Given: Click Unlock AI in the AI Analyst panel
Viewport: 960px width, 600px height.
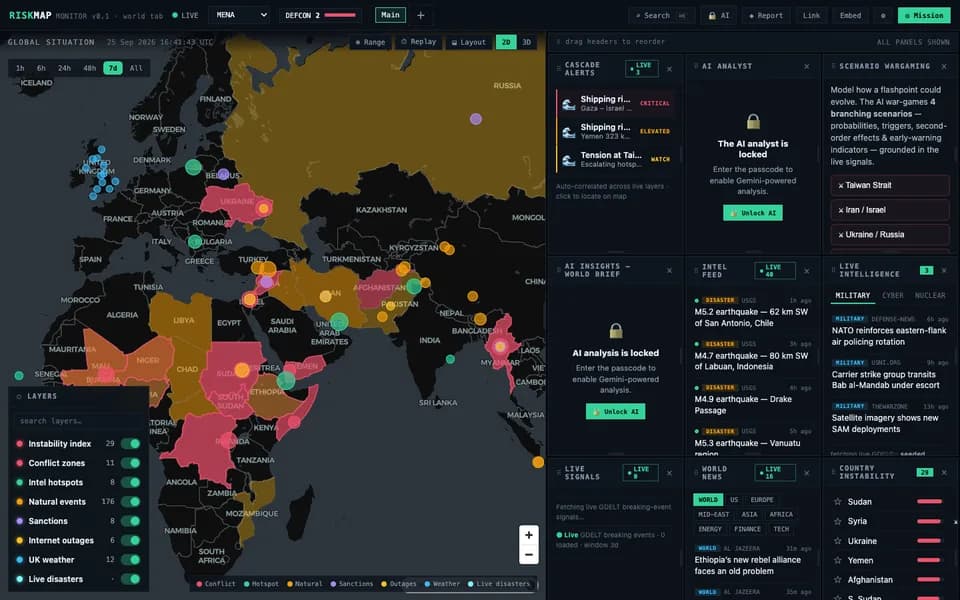Looking at the screenshot, I should [753, 212].
